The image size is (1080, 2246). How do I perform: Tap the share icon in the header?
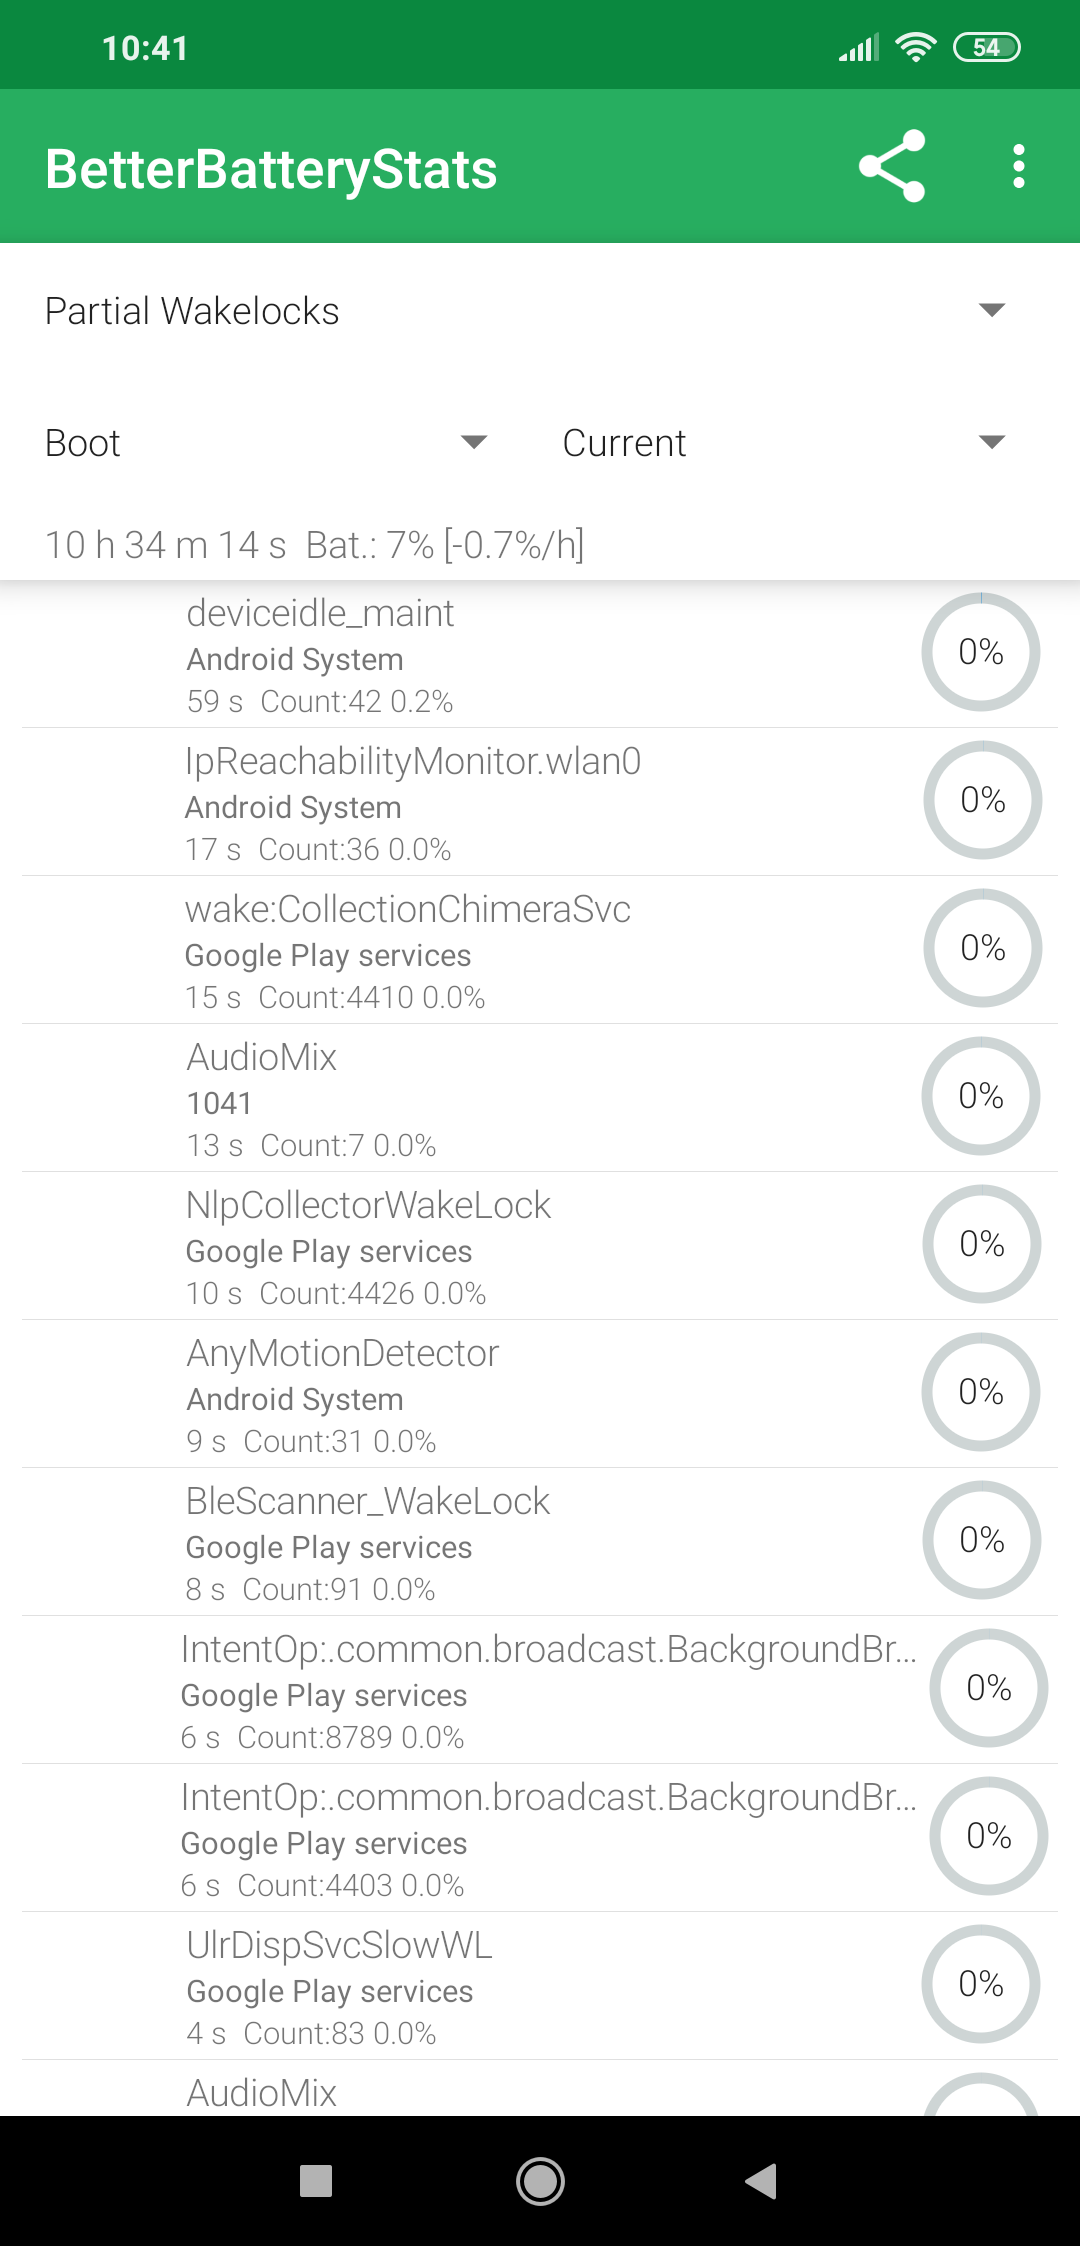pyautogui.click(x=892, y=166)
